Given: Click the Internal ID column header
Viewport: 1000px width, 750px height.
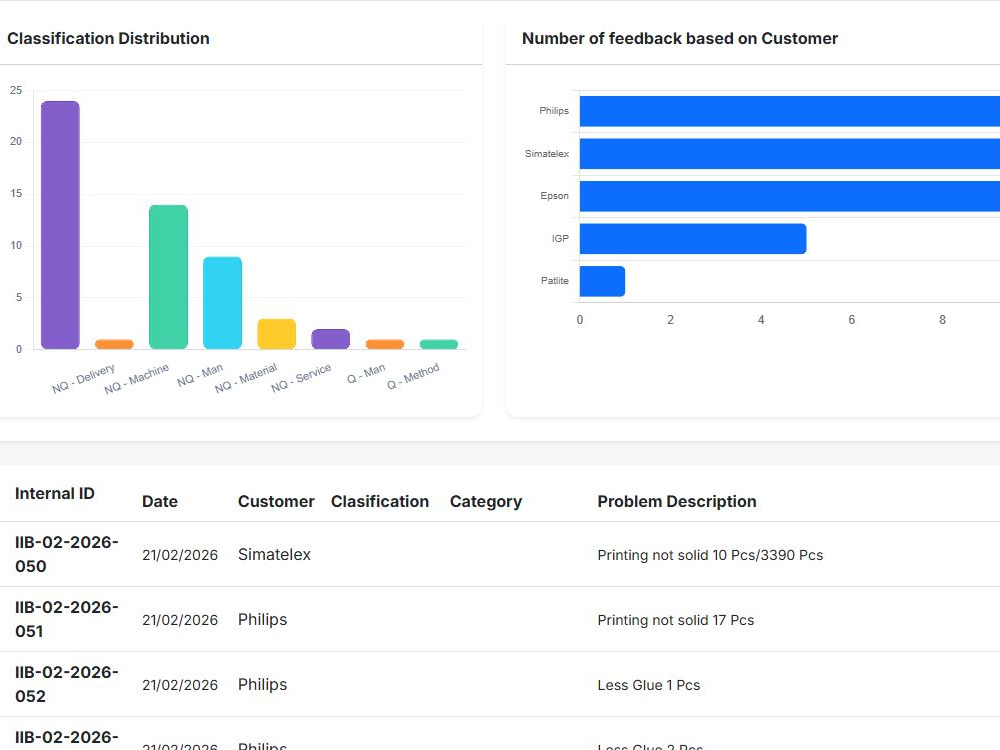Looking at the screenshot, I should pyautogui.click(x=55, y=494).
